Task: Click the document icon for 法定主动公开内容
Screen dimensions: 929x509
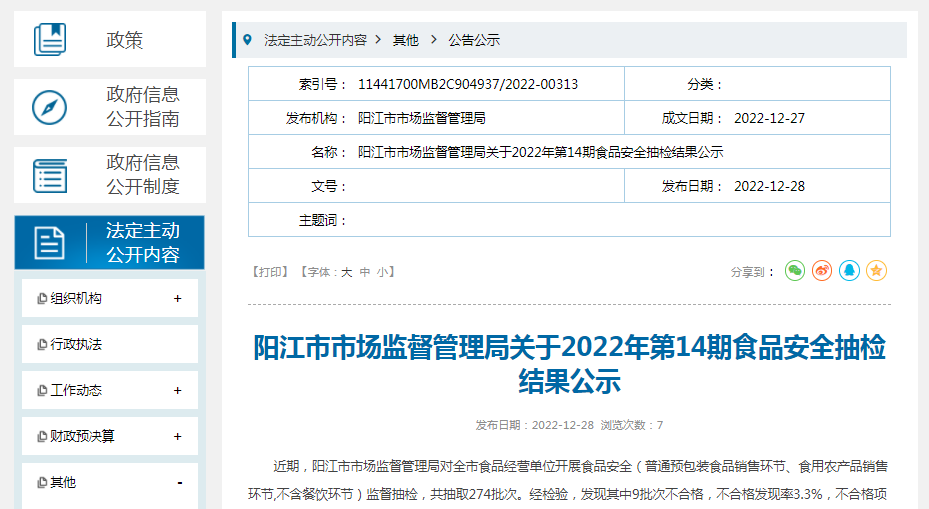Action: pos(49,243)
